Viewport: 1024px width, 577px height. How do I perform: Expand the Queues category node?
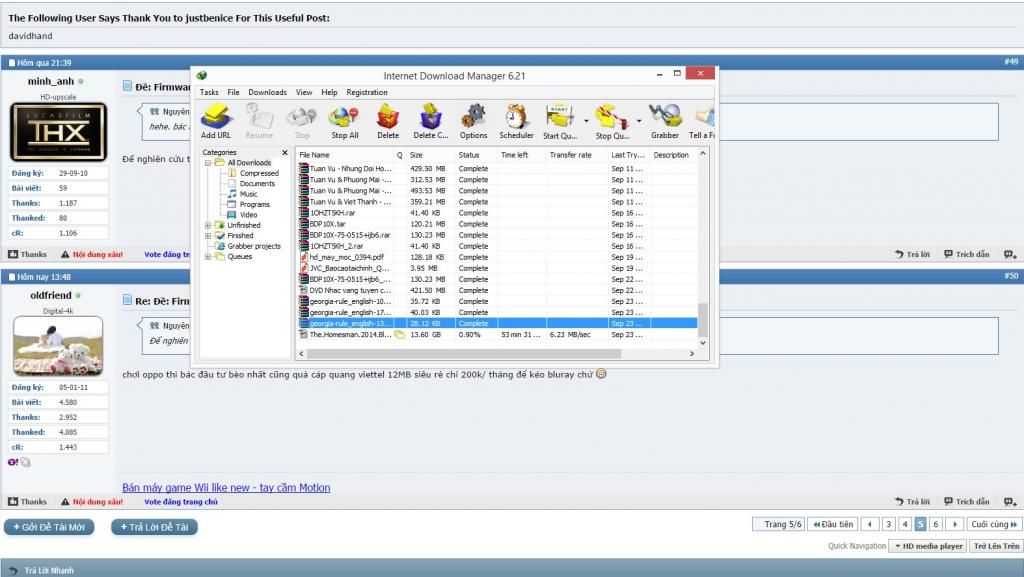pos(208,257)
